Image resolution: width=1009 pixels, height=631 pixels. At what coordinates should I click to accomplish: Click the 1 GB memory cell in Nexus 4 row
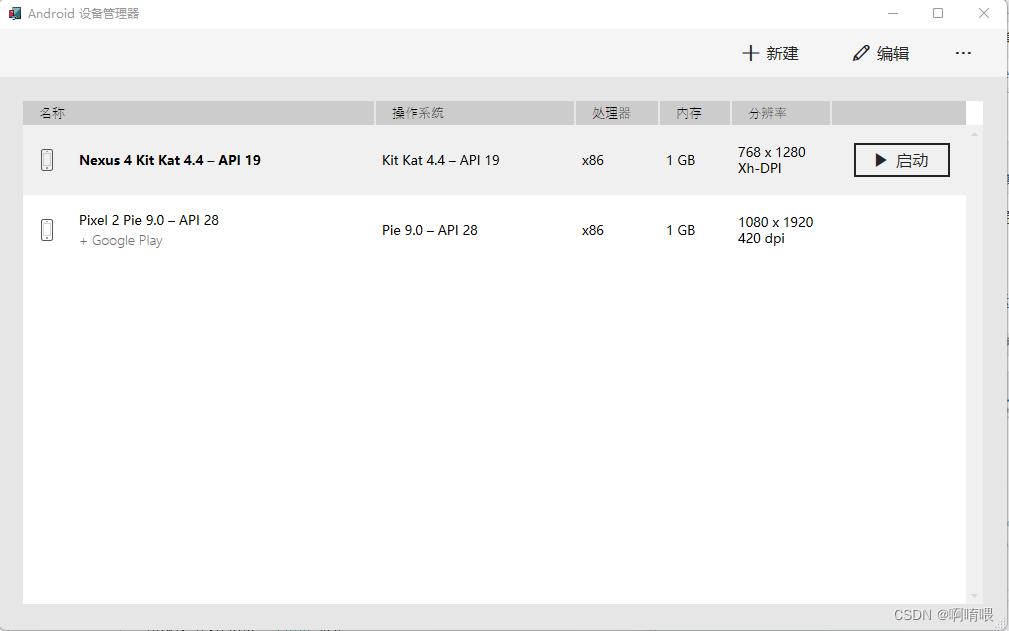click(680, 160)
